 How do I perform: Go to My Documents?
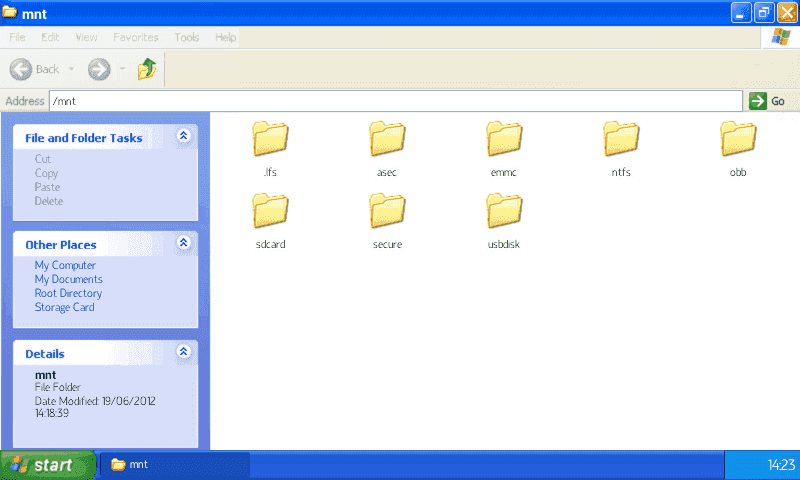click(x=69, y=279)
